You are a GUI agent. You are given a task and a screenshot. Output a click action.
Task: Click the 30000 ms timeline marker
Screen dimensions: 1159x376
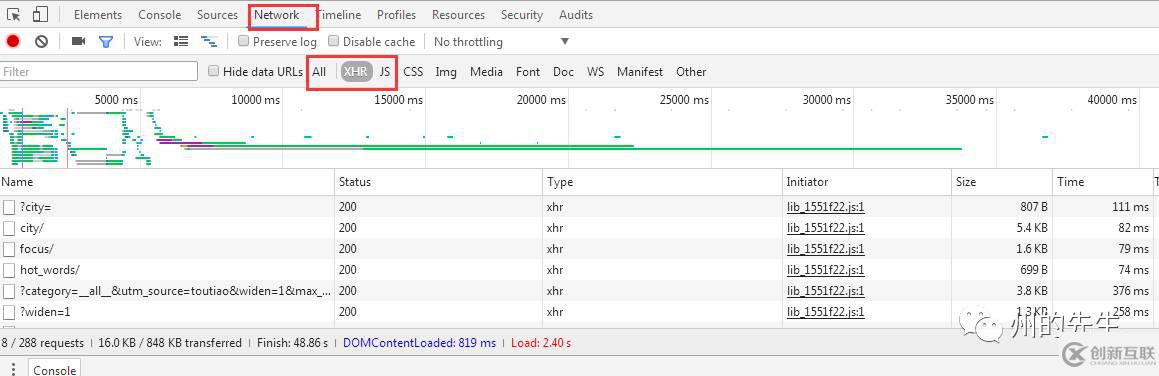[826, 100]
